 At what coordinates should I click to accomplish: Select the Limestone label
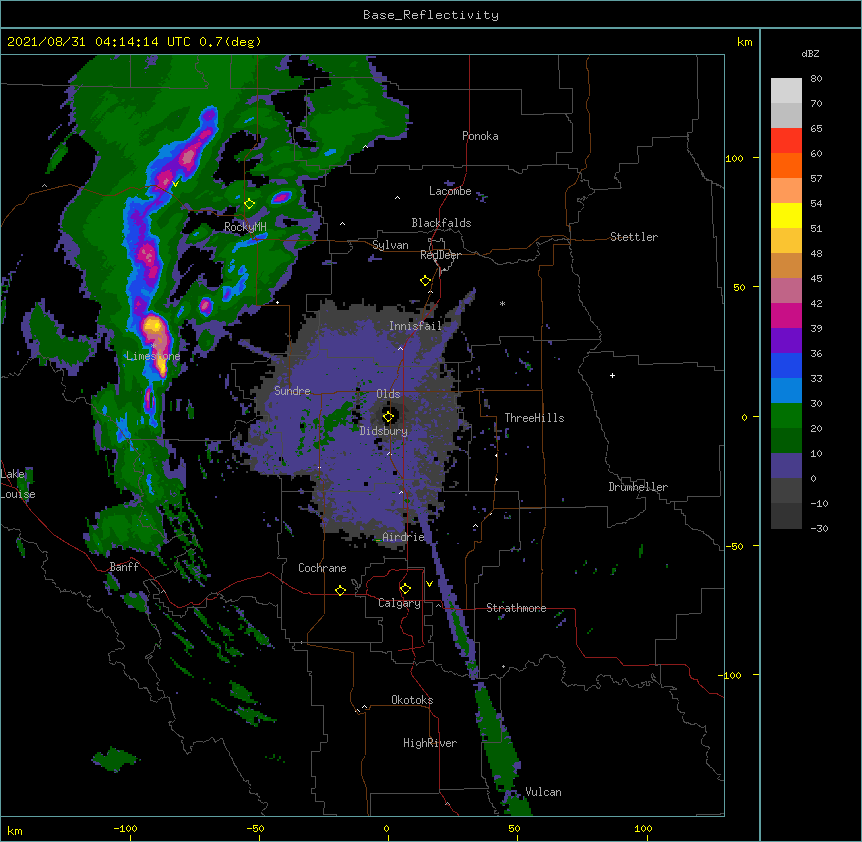coord(153,356)
